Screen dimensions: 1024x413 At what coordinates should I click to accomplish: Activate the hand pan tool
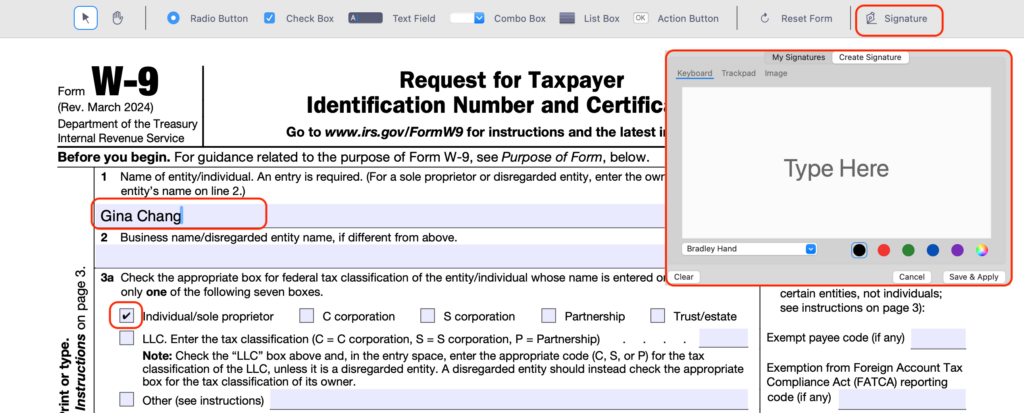click(118, 18)
